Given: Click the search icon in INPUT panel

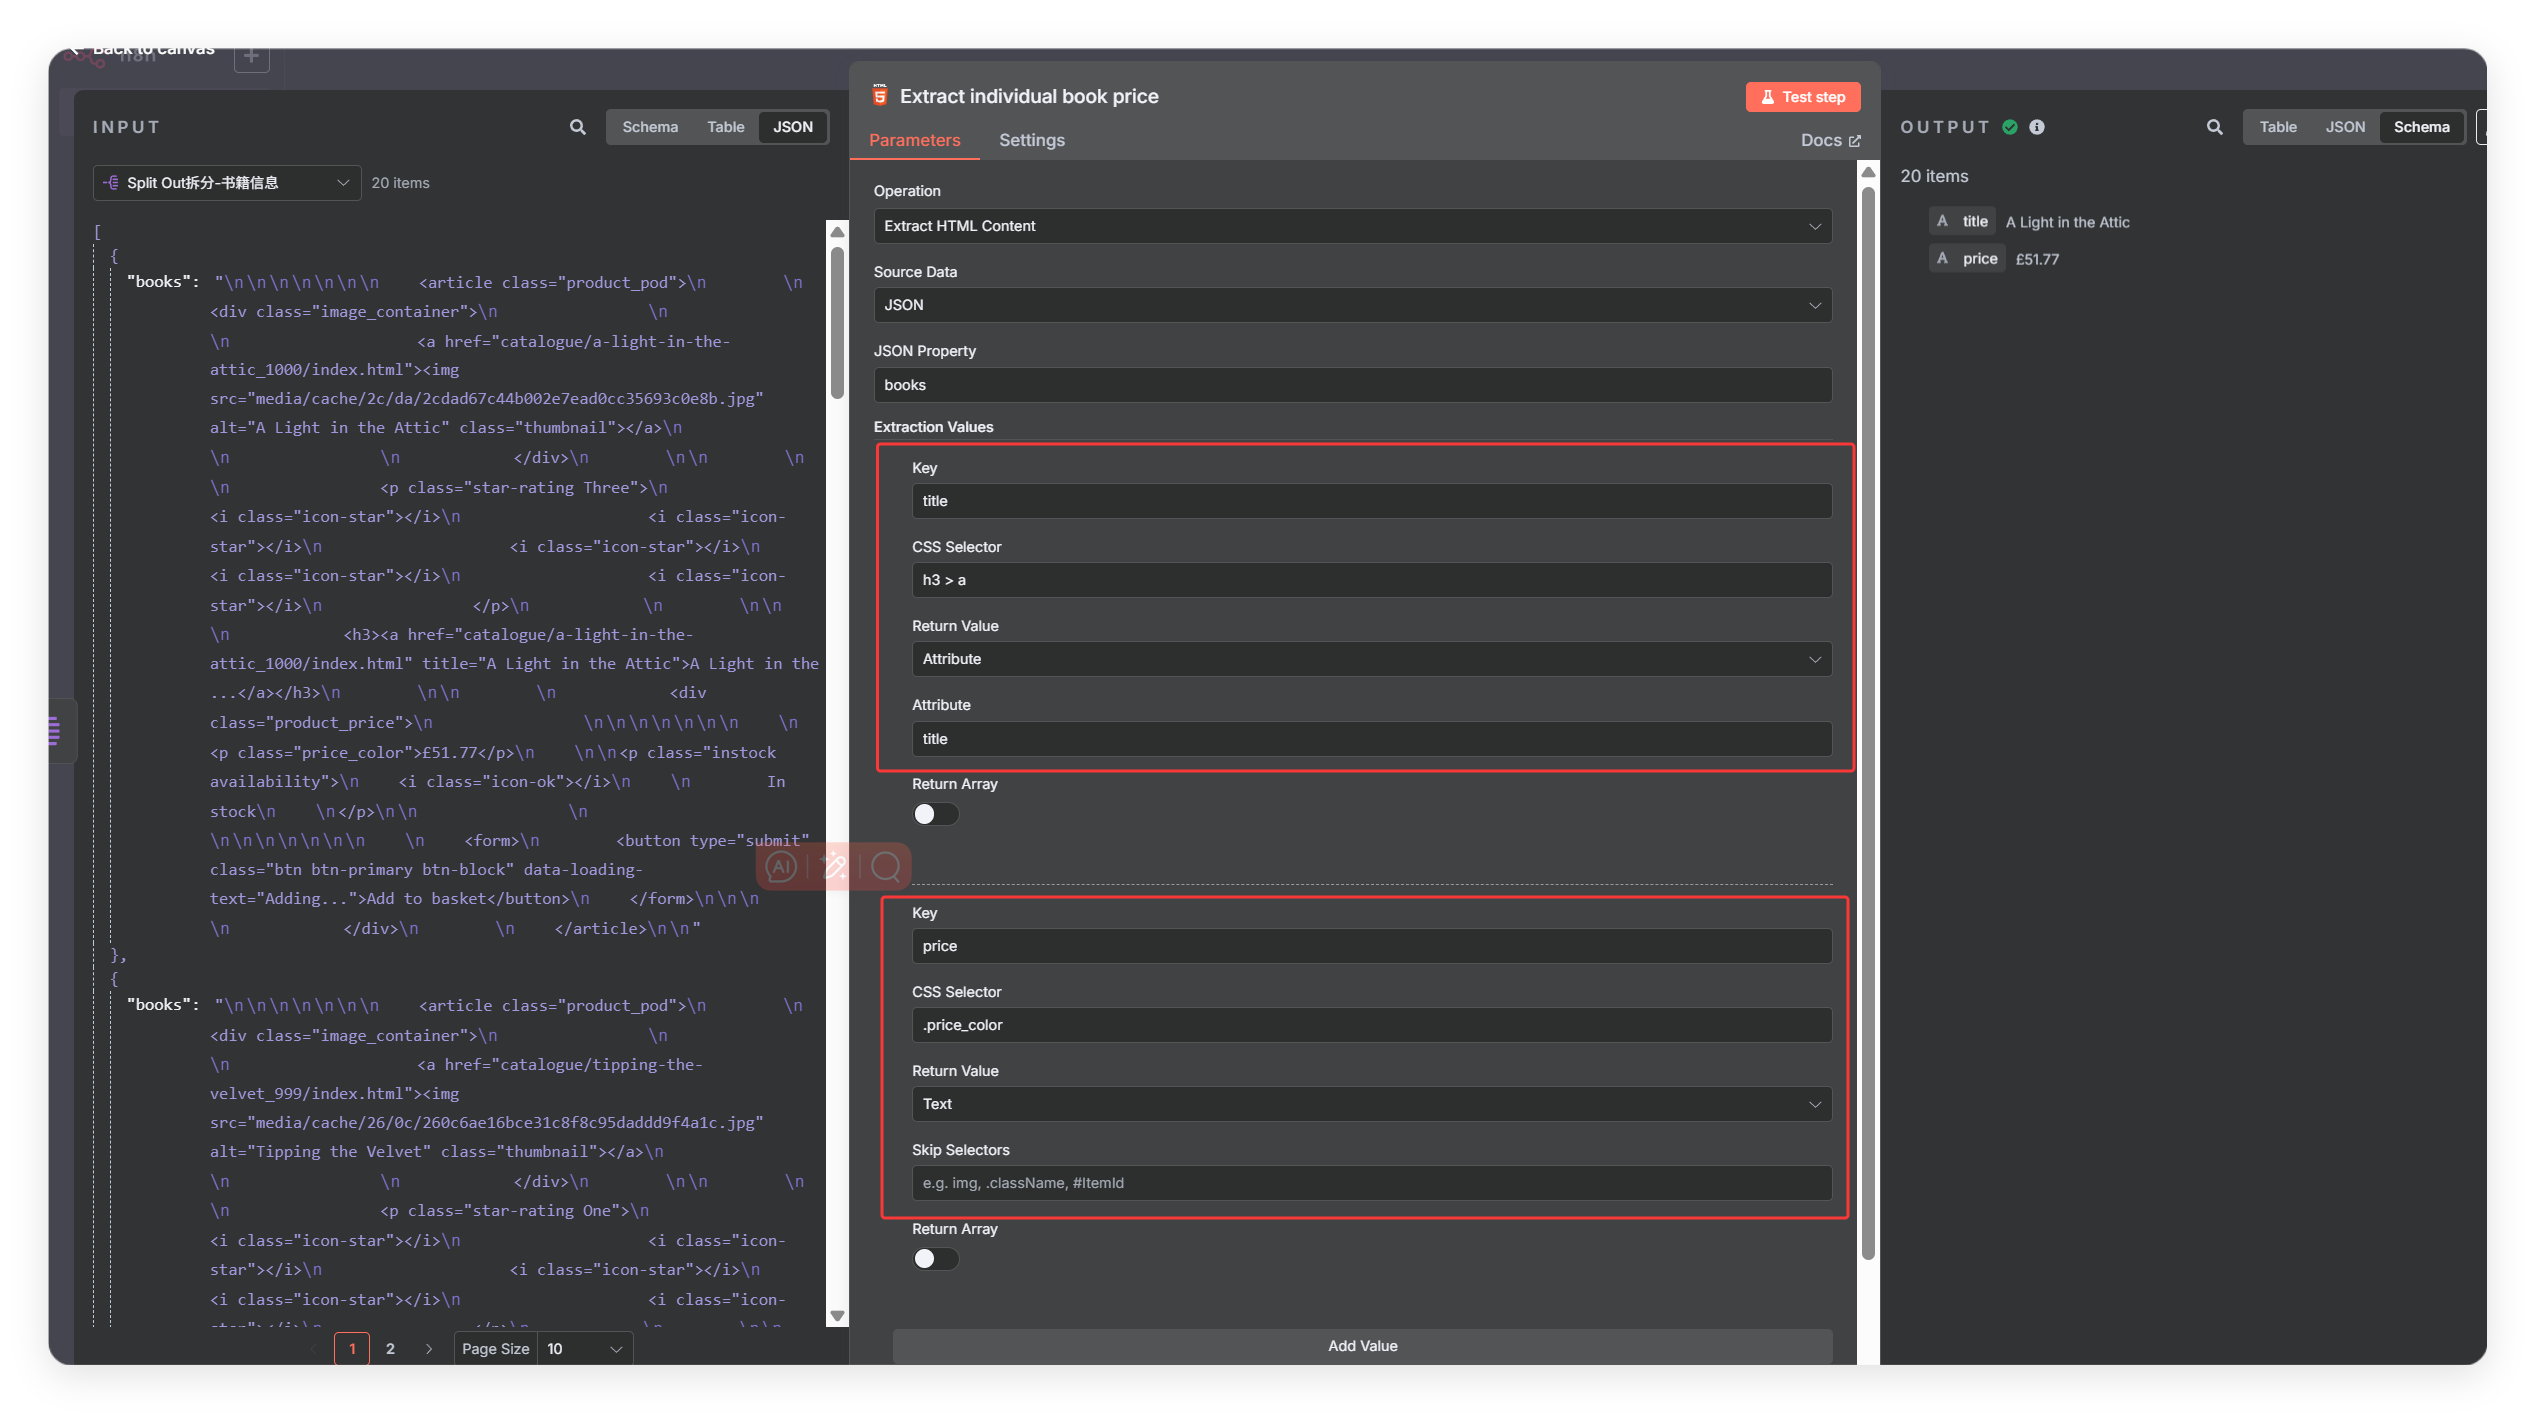Looking at the screenshot, I should point(577,127).
